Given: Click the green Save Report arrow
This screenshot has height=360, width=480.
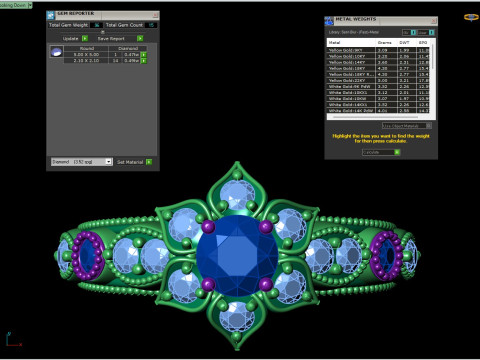Looking at the screenshot, I should click(140, 38).
